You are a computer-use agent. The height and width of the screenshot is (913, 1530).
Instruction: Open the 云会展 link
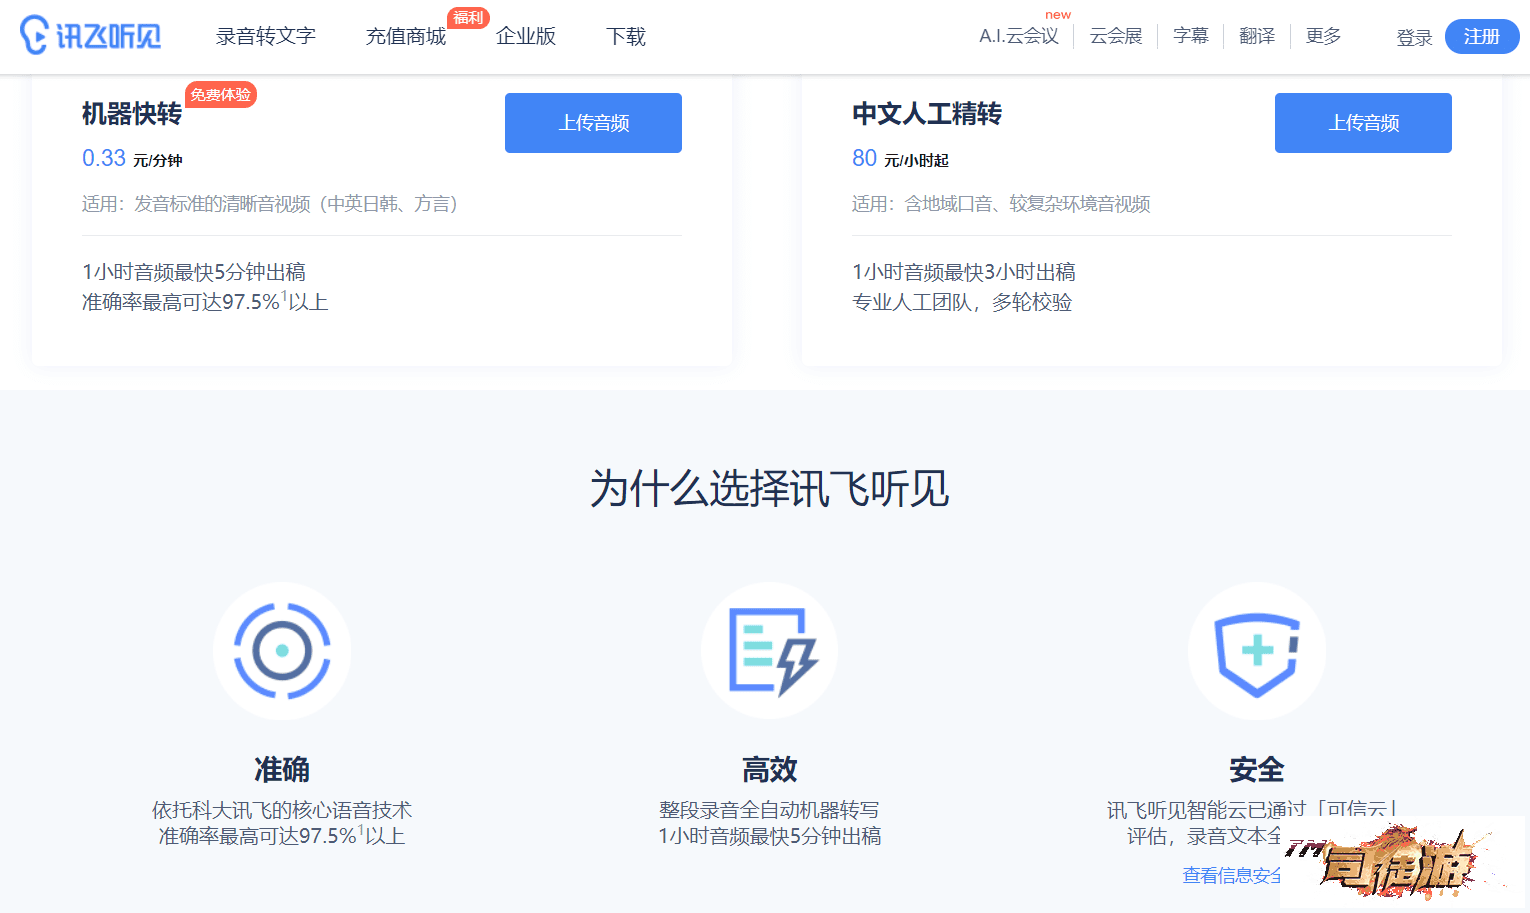point(1116,37)
